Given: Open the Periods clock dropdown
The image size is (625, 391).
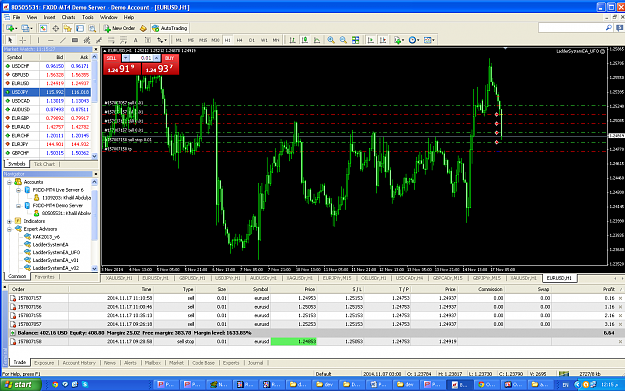Looking at the screenshot, I should (x=413, y=40).
